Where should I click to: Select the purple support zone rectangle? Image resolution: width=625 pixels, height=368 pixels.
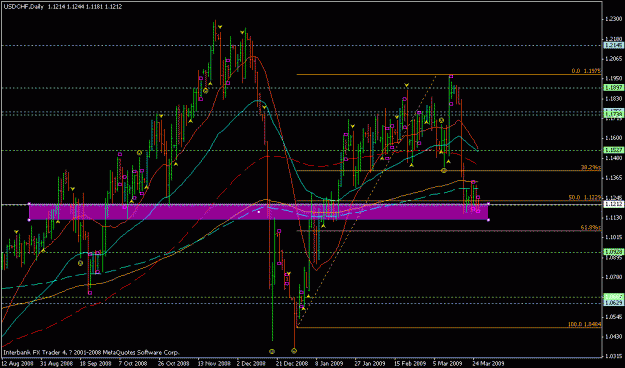259,212
